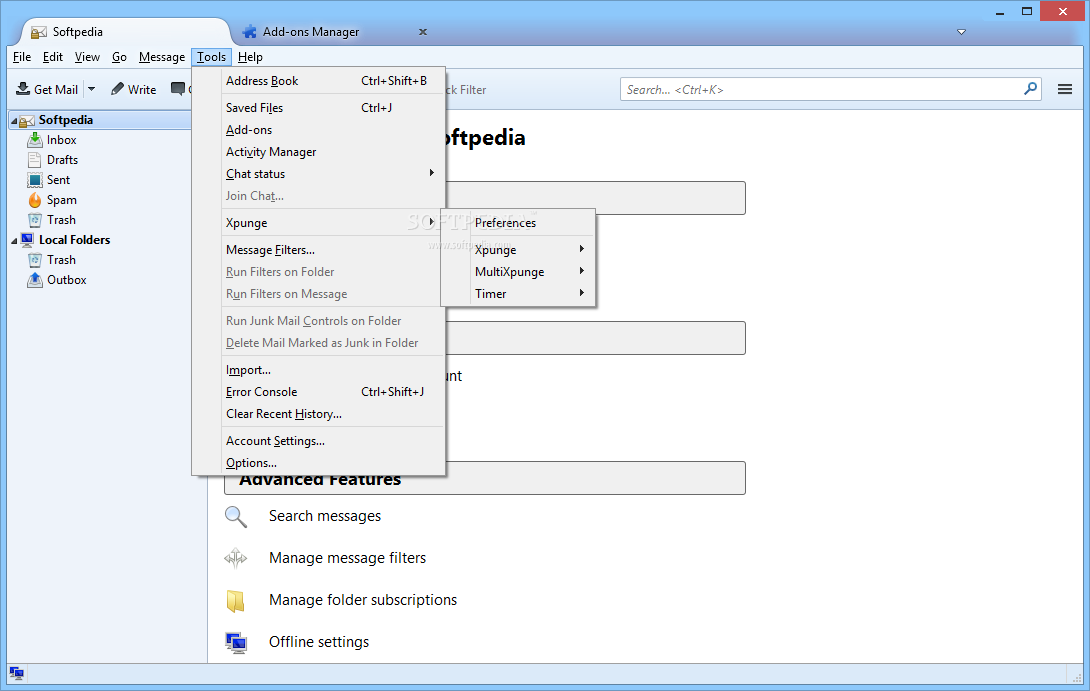Click the chat toolbar icon next to Write
This screenshot has width=1090, height=691.
[x=179, y=89]
